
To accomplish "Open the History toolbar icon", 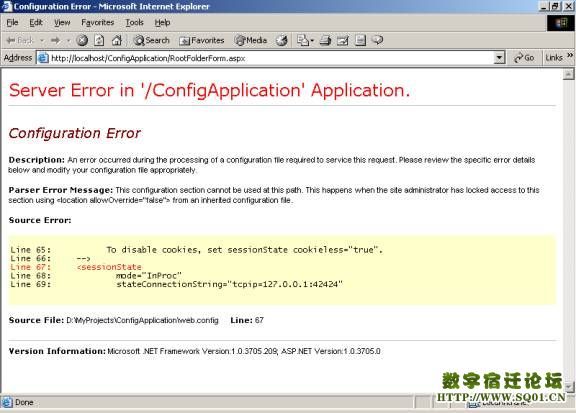I will point(282,40).
